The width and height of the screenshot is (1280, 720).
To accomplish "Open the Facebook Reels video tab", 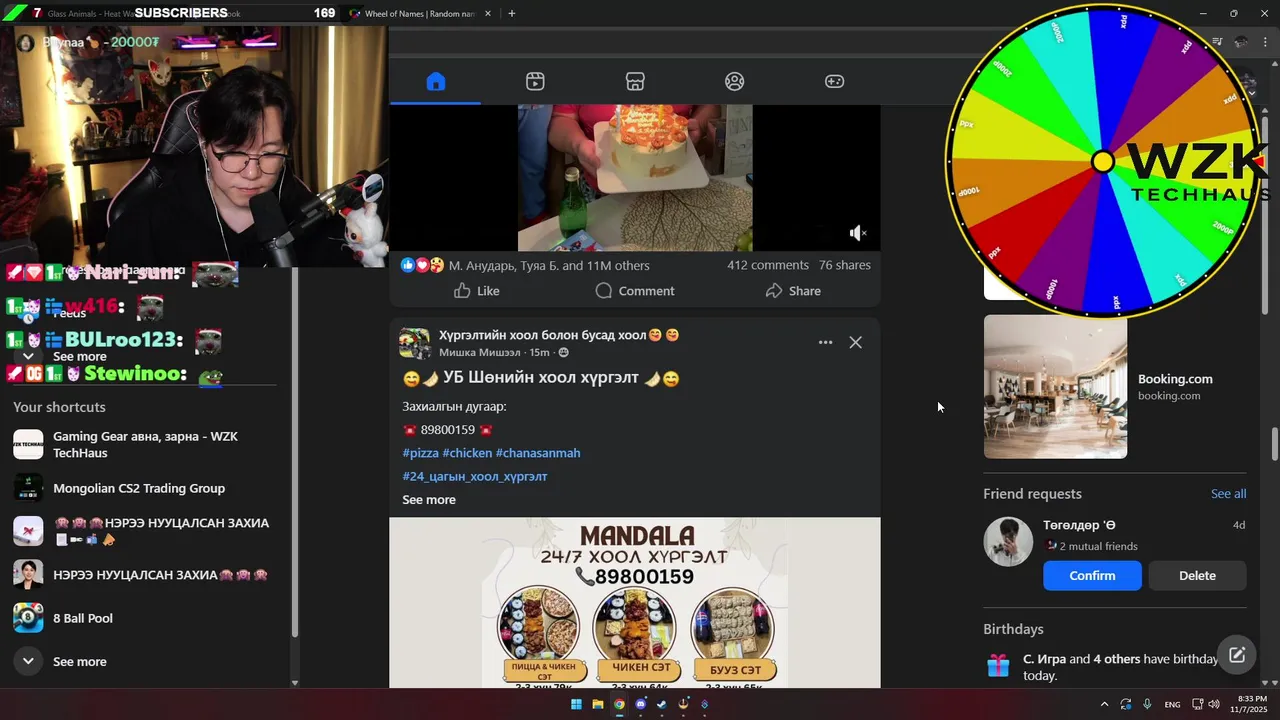I will point(535,82).
